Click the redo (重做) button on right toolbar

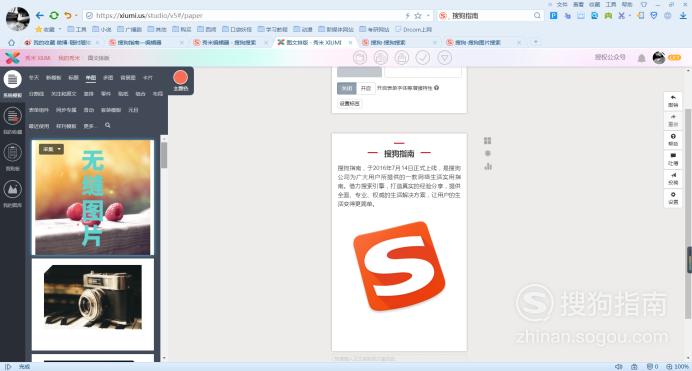[x=673, y=120]
